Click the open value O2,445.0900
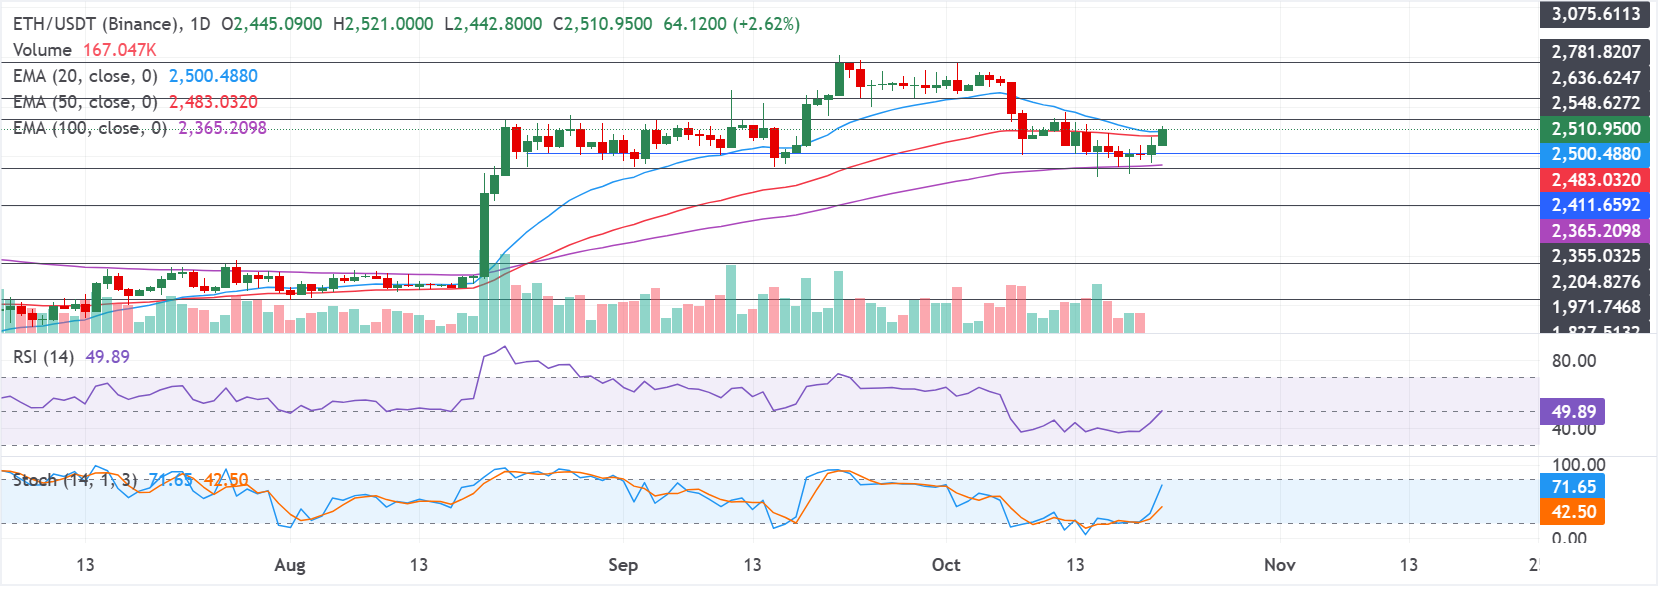Screen dimensions: 1658x595 click(x=272, y=23)
